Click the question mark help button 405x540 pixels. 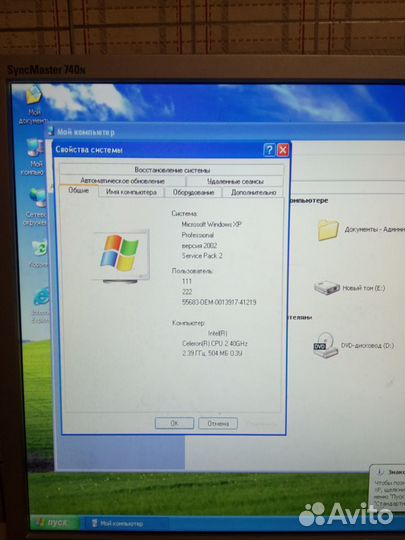[x=269, y=150]
